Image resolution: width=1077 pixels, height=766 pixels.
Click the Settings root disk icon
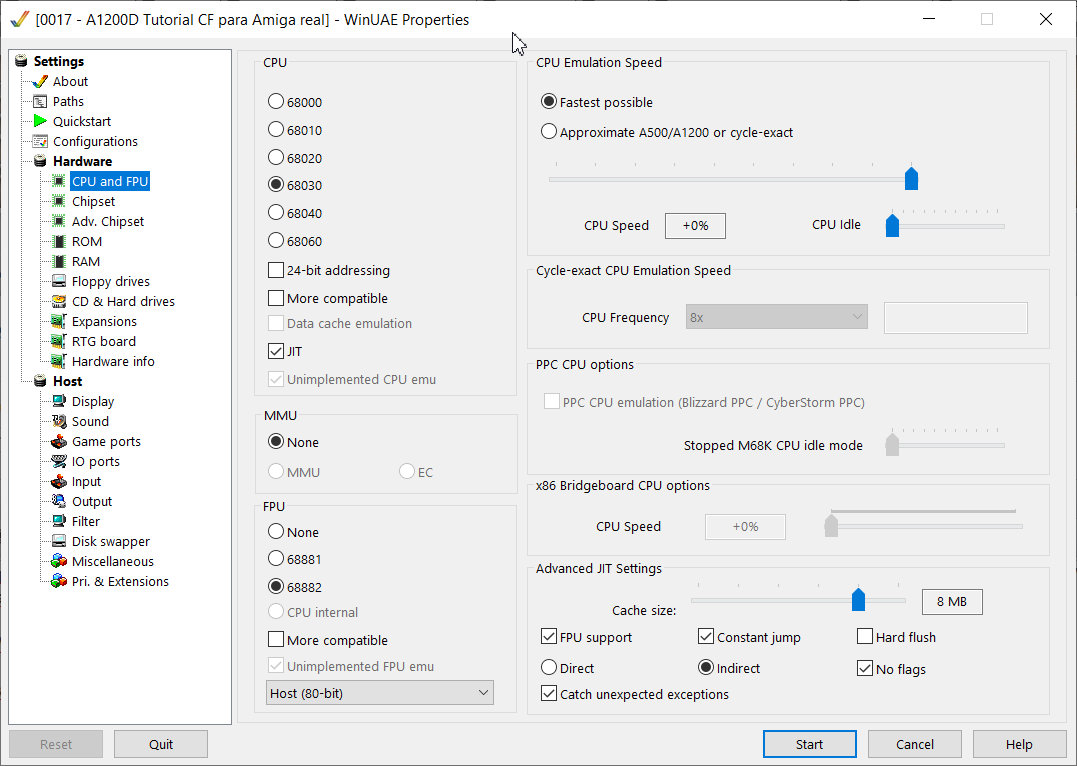click(x=21, y=61)
